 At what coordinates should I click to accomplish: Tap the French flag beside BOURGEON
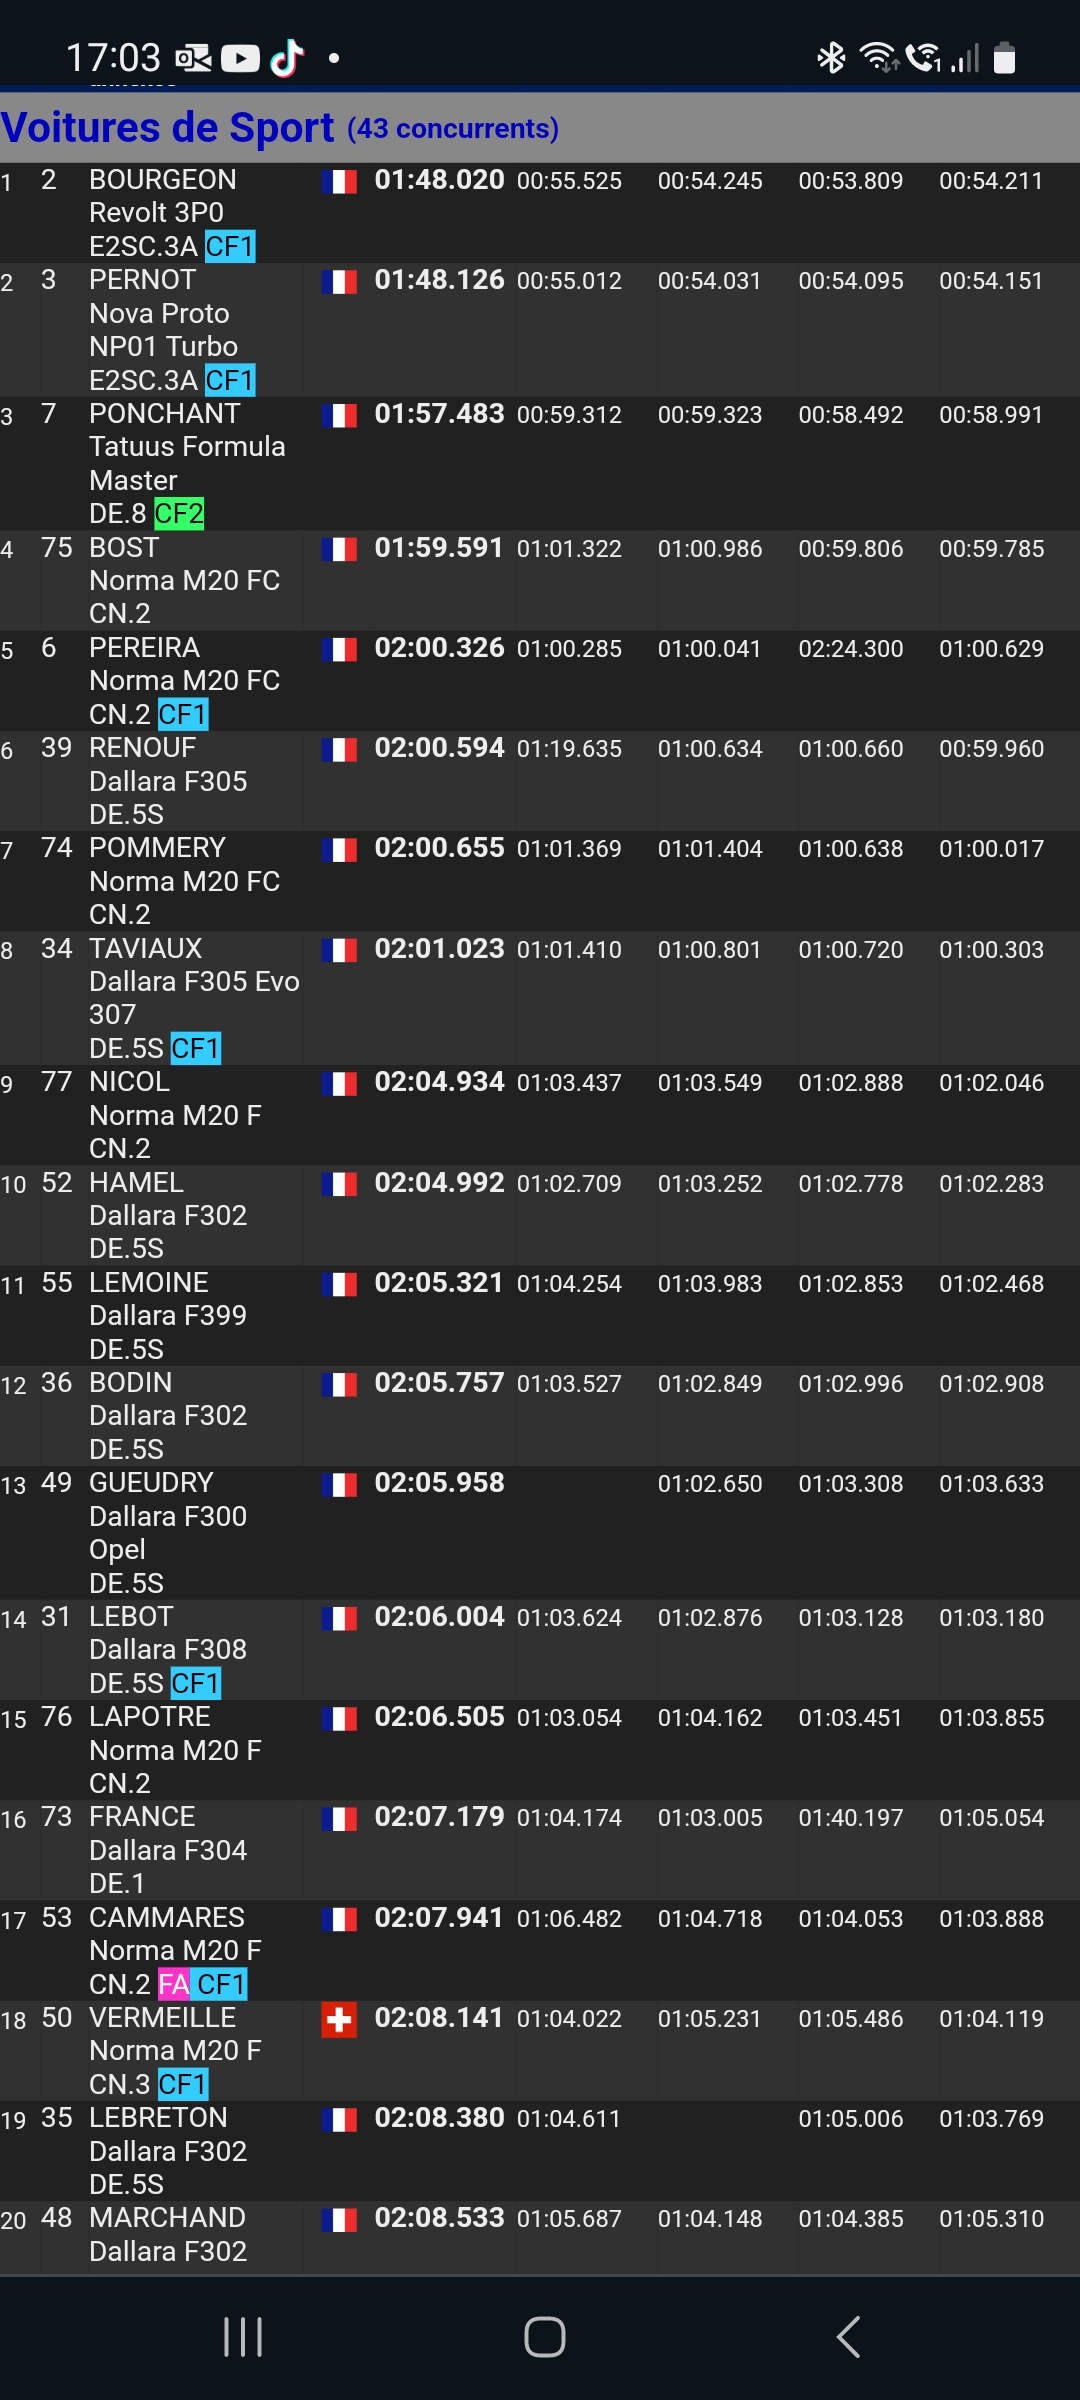tap(339, 181)
